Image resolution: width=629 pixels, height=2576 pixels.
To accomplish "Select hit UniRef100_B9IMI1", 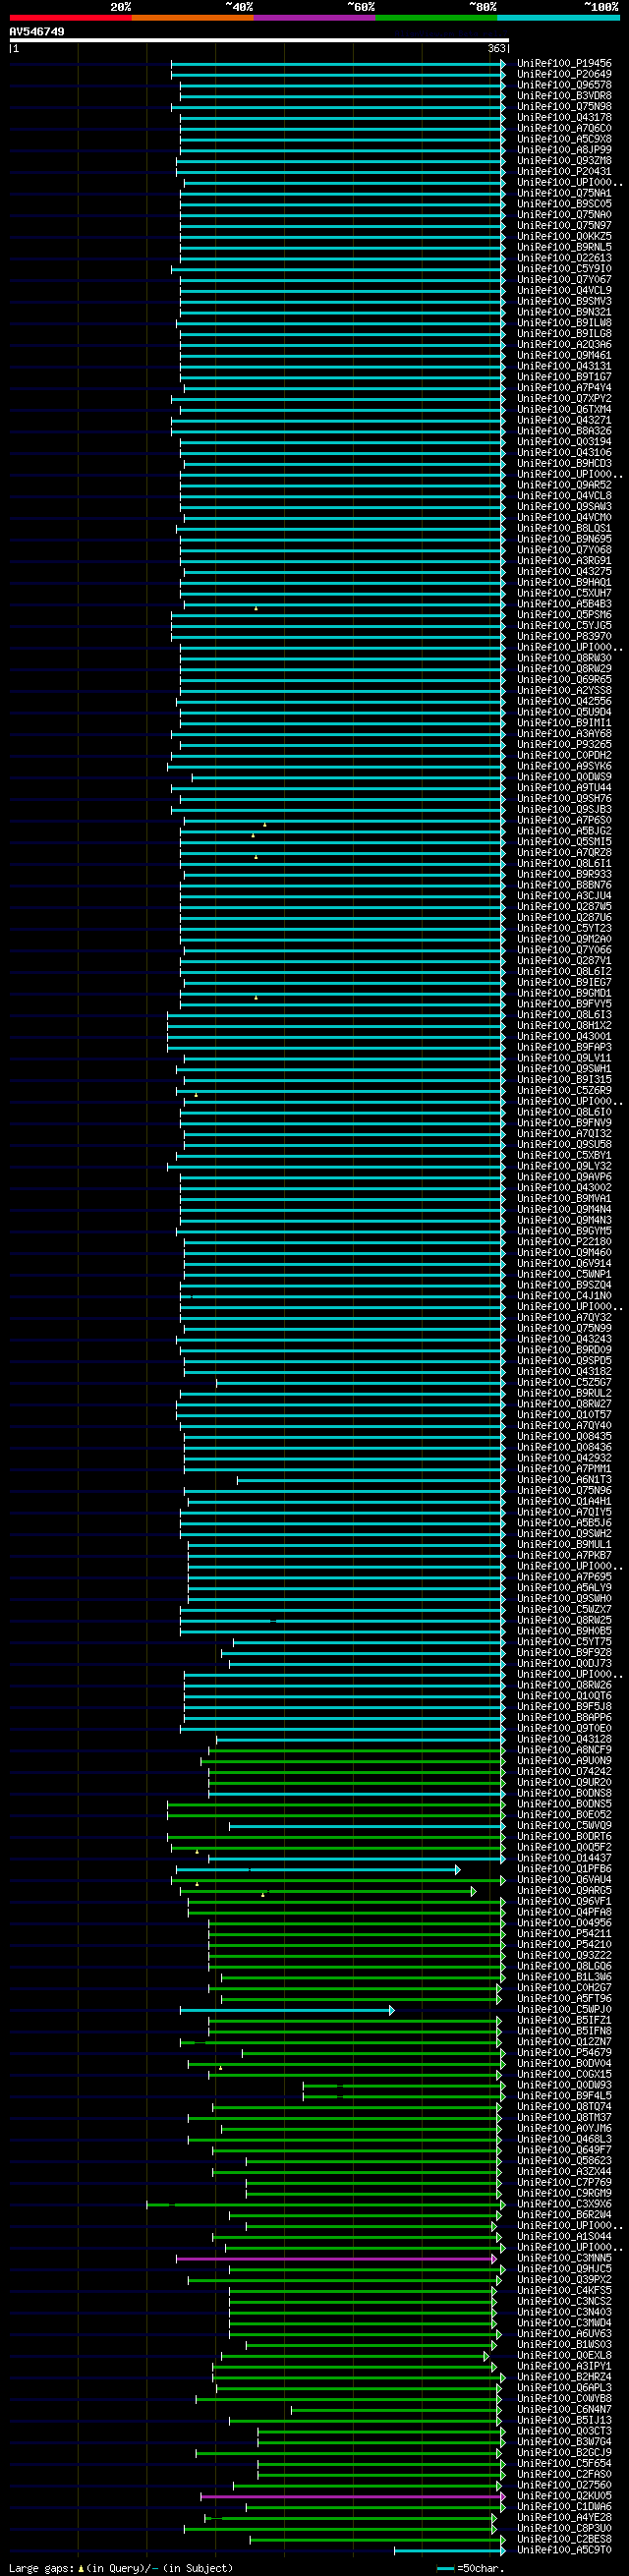I will click(x=564, y=723).
